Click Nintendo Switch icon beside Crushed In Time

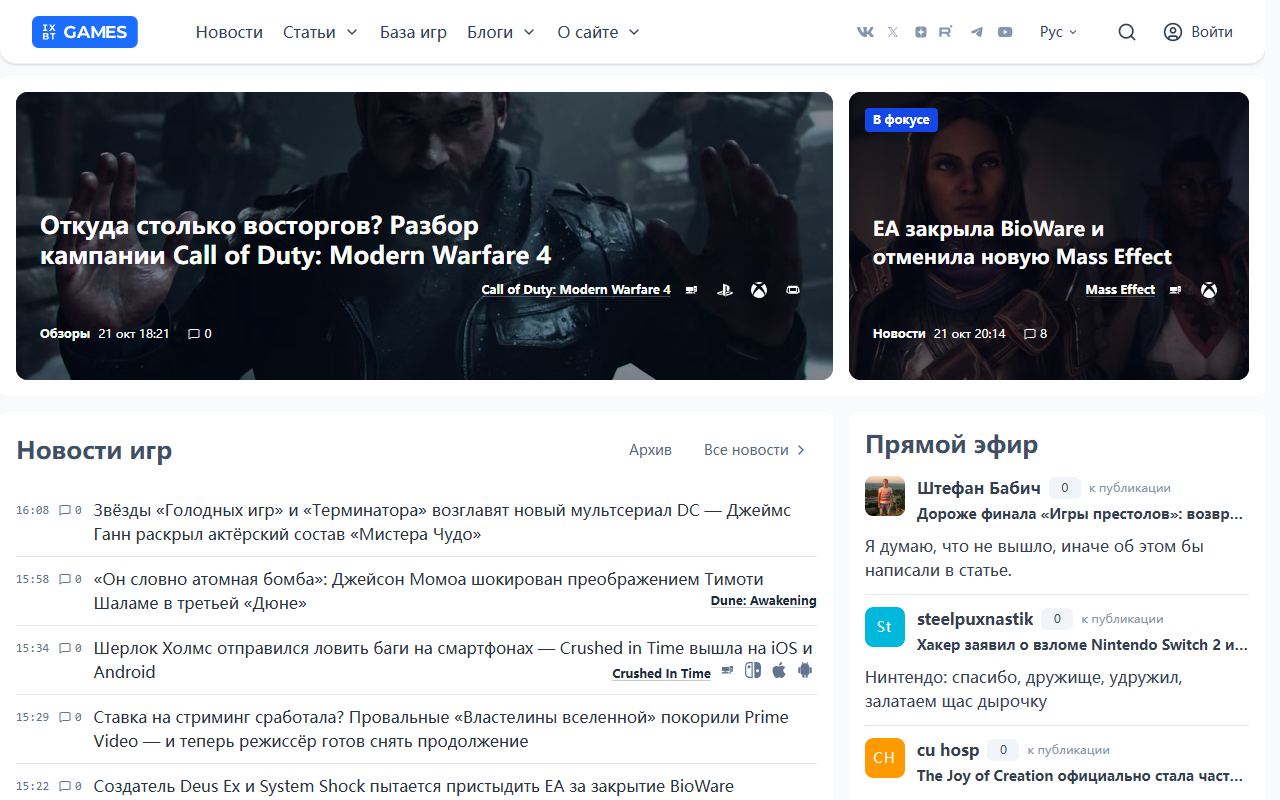click(x=752, y=670)
